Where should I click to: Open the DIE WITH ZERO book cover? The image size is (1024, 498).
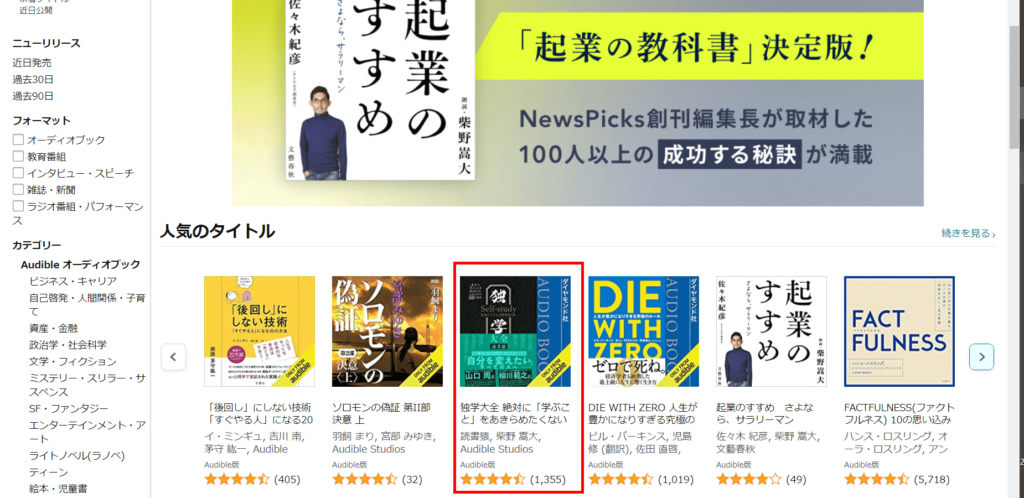pyautogui.click(x=643, y=332)
